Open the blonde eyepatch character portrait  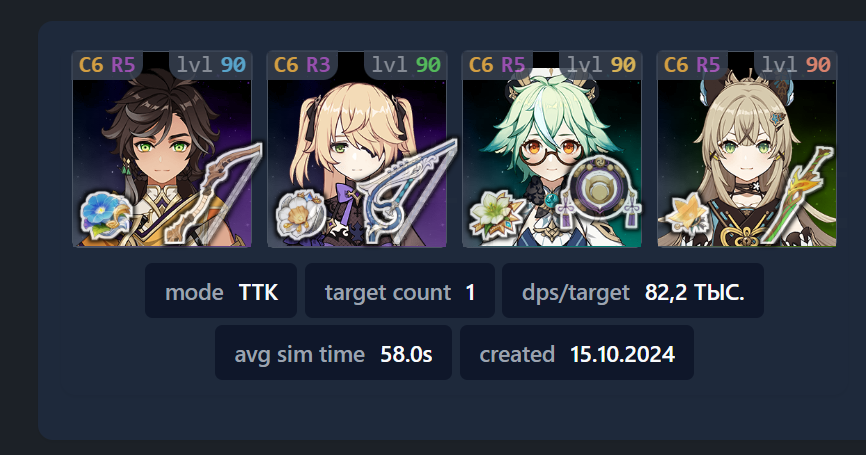click(357, 149)
